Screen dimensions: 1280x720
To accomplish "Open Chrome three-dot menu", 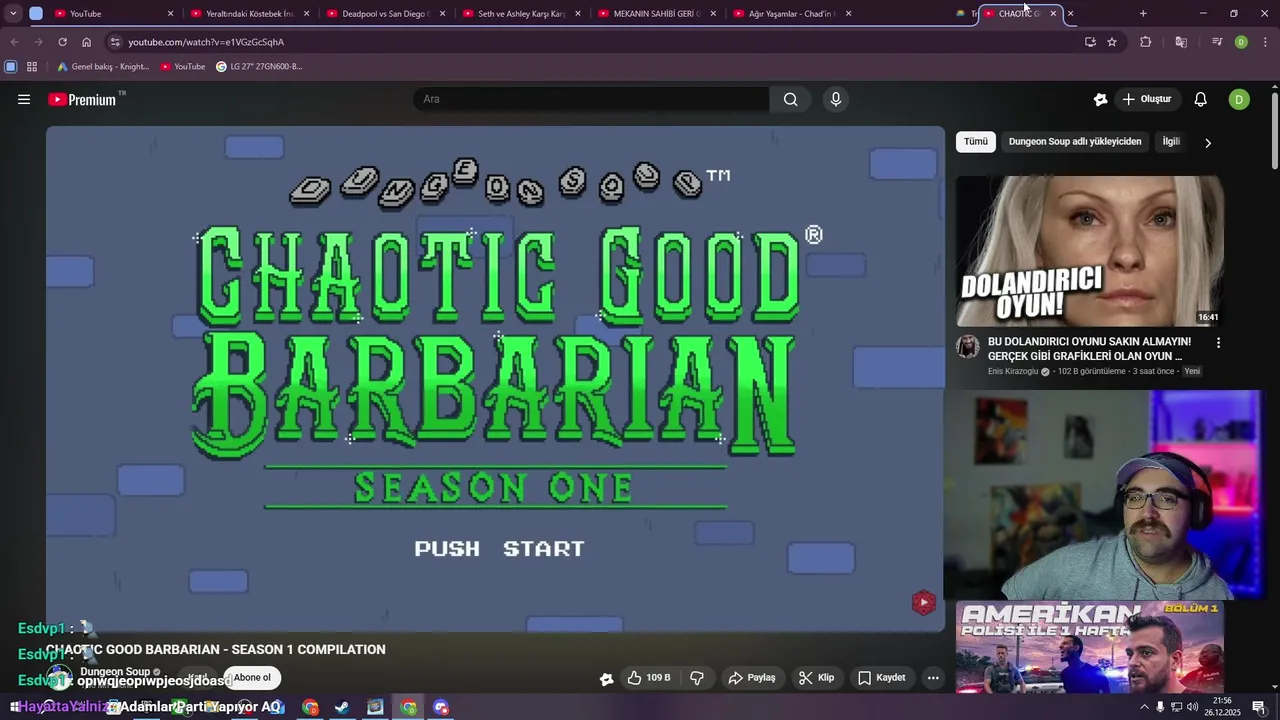I will (x=1266, y=42).
